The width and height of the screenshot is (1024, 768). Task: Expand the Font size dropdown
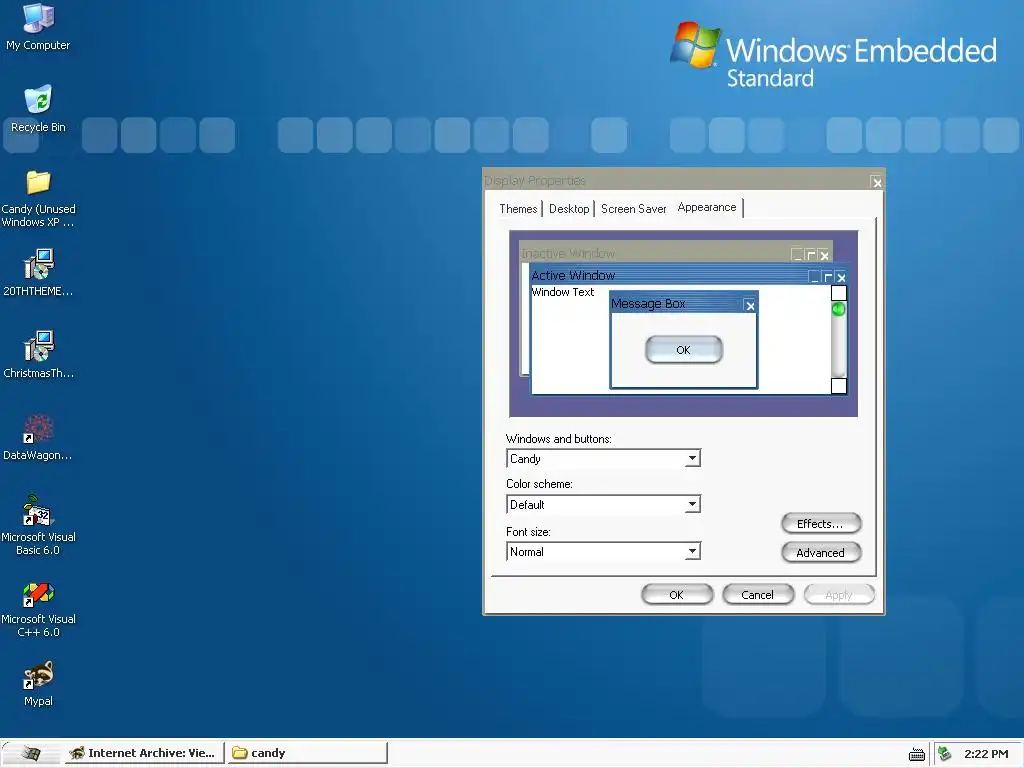(692, 551)
